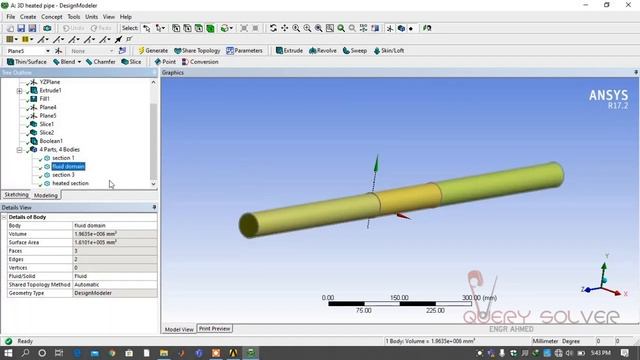The height and width of the screenshot is (360, 640).
Task: Click the Zoom to Fit icon
Action: click(318, 28)
